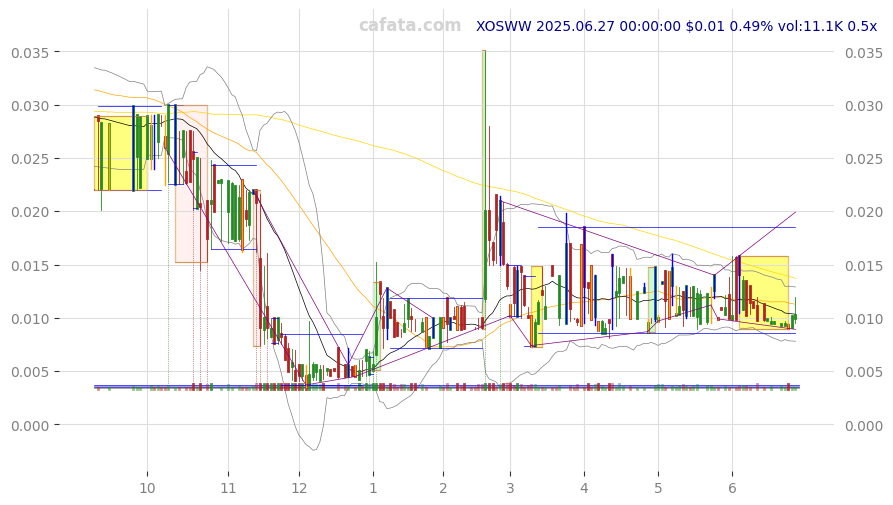Click x-axis month label 3

pyautogui.click(x=510, y=488)
